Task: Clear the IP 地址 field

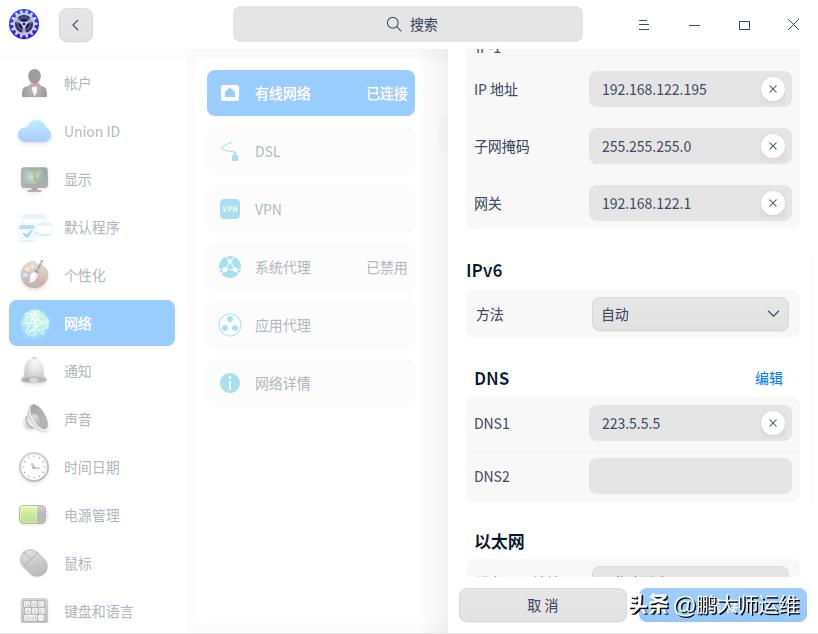Action: (772, 89)
